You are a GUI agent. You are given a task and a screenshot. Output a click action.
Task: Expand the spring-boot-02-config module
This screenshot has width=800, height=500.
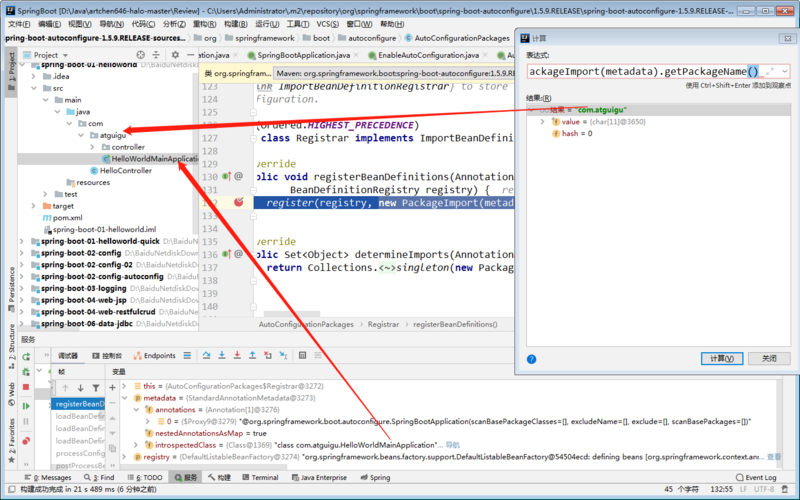[x=21, y=253]
